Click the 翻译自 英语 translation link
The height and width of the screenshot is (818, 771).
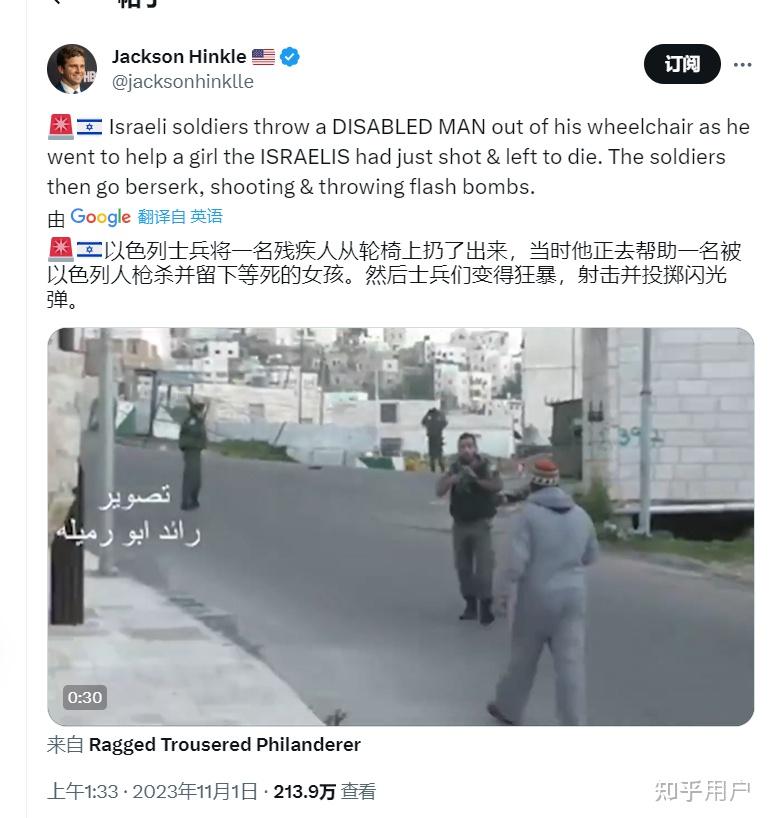[180, 216]
